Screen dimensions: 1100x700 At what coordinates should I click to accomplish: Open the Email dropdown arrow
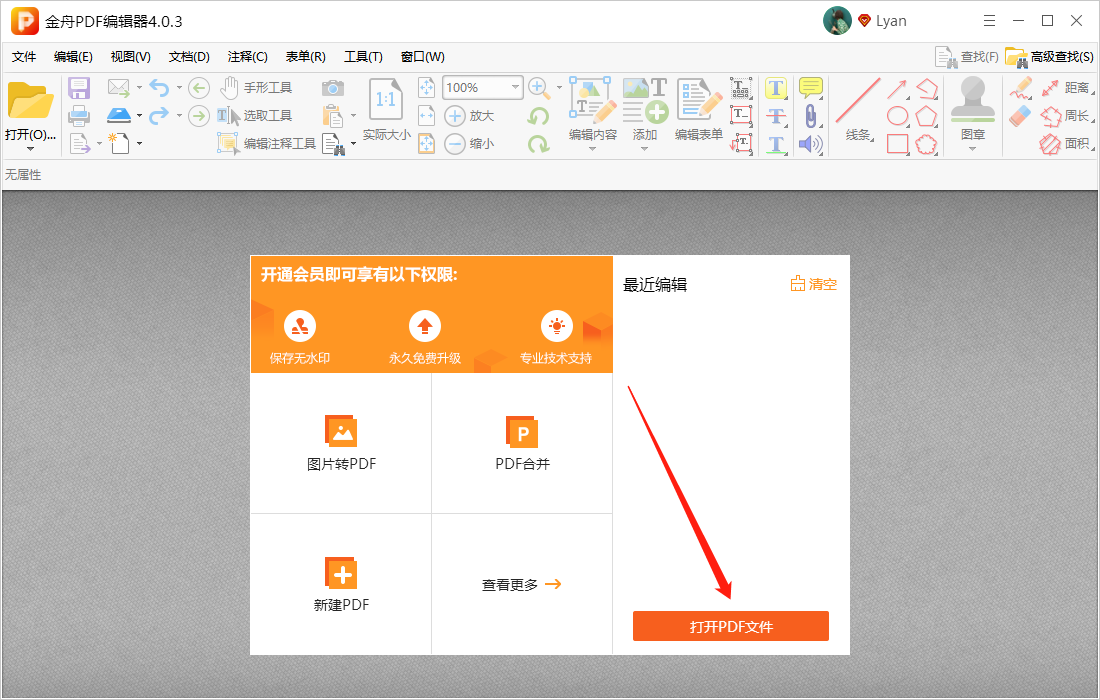tap(140, 88)
